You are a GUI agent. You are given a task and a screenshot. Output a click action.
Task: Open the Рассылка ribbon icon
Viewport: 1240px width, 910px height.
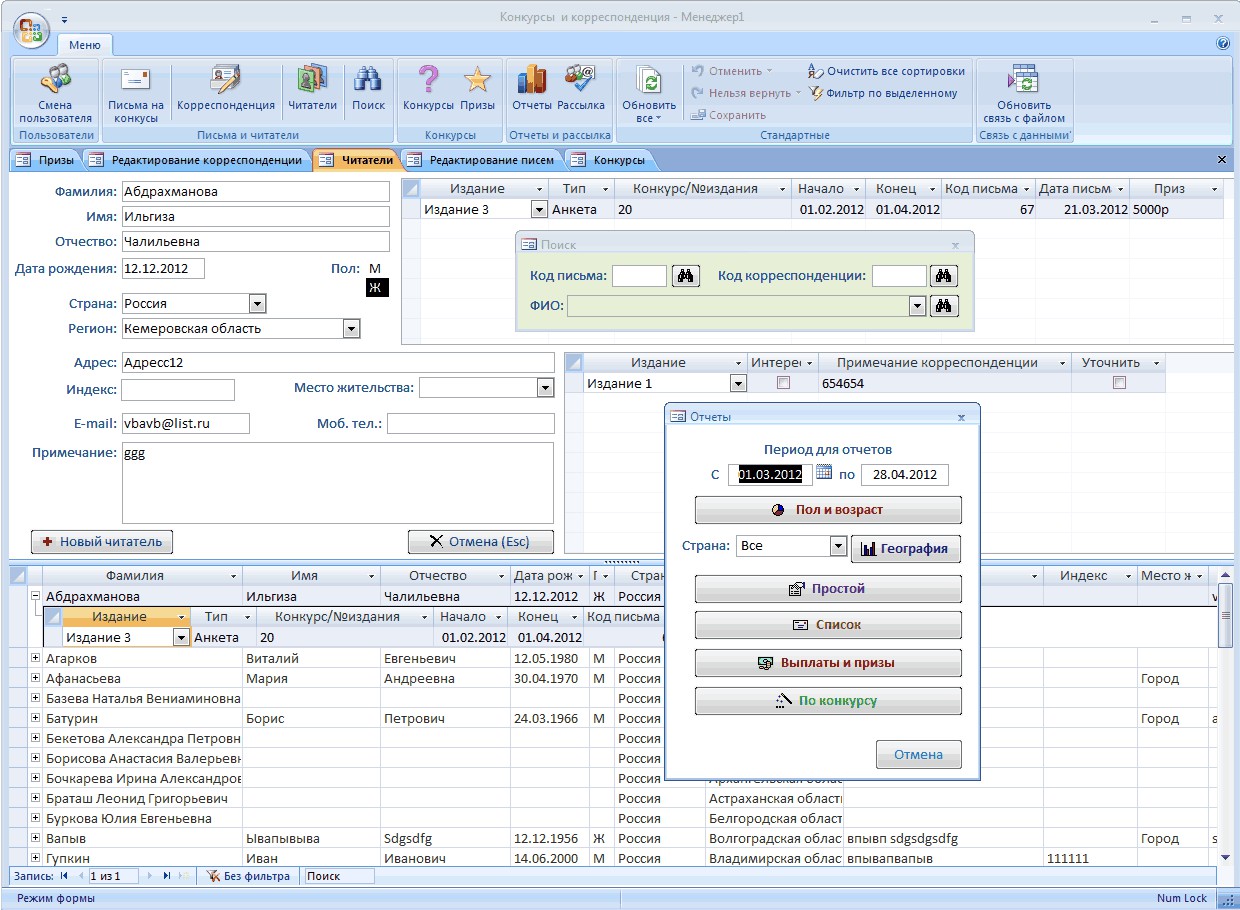(x=581, y=89)
